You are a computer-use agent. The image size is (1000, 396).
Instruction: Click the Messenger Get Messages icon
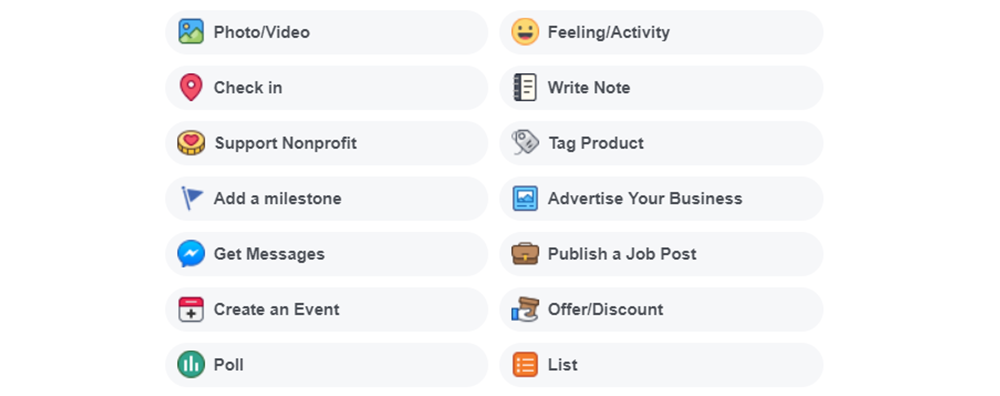click(191, 254)
